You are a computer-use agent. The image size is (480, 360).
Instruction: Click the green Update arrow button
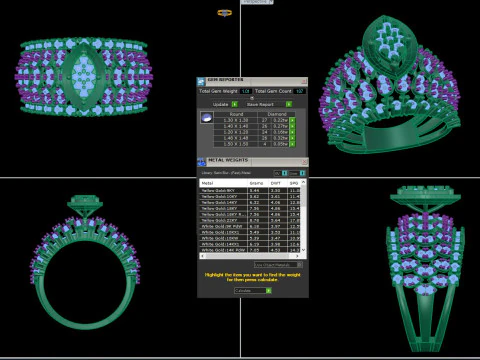(235, 104)
